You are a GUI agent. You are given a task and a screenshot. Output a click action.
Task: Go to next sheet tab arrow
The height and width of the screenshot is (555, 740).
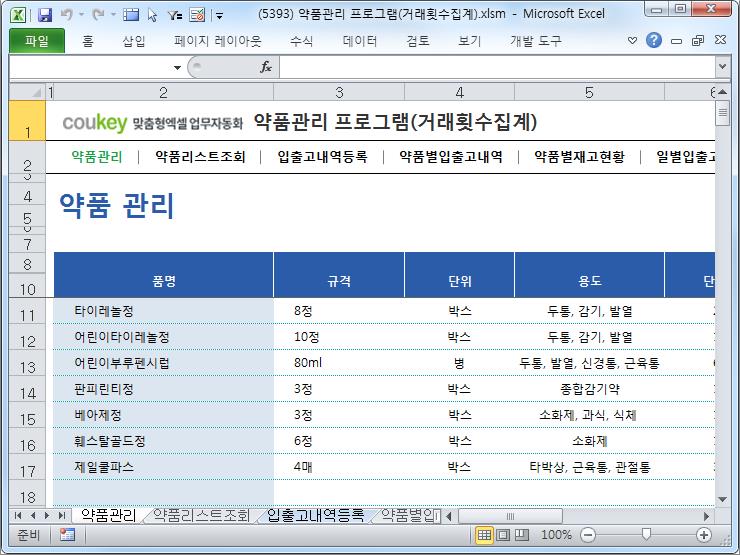tap(47, 515)
